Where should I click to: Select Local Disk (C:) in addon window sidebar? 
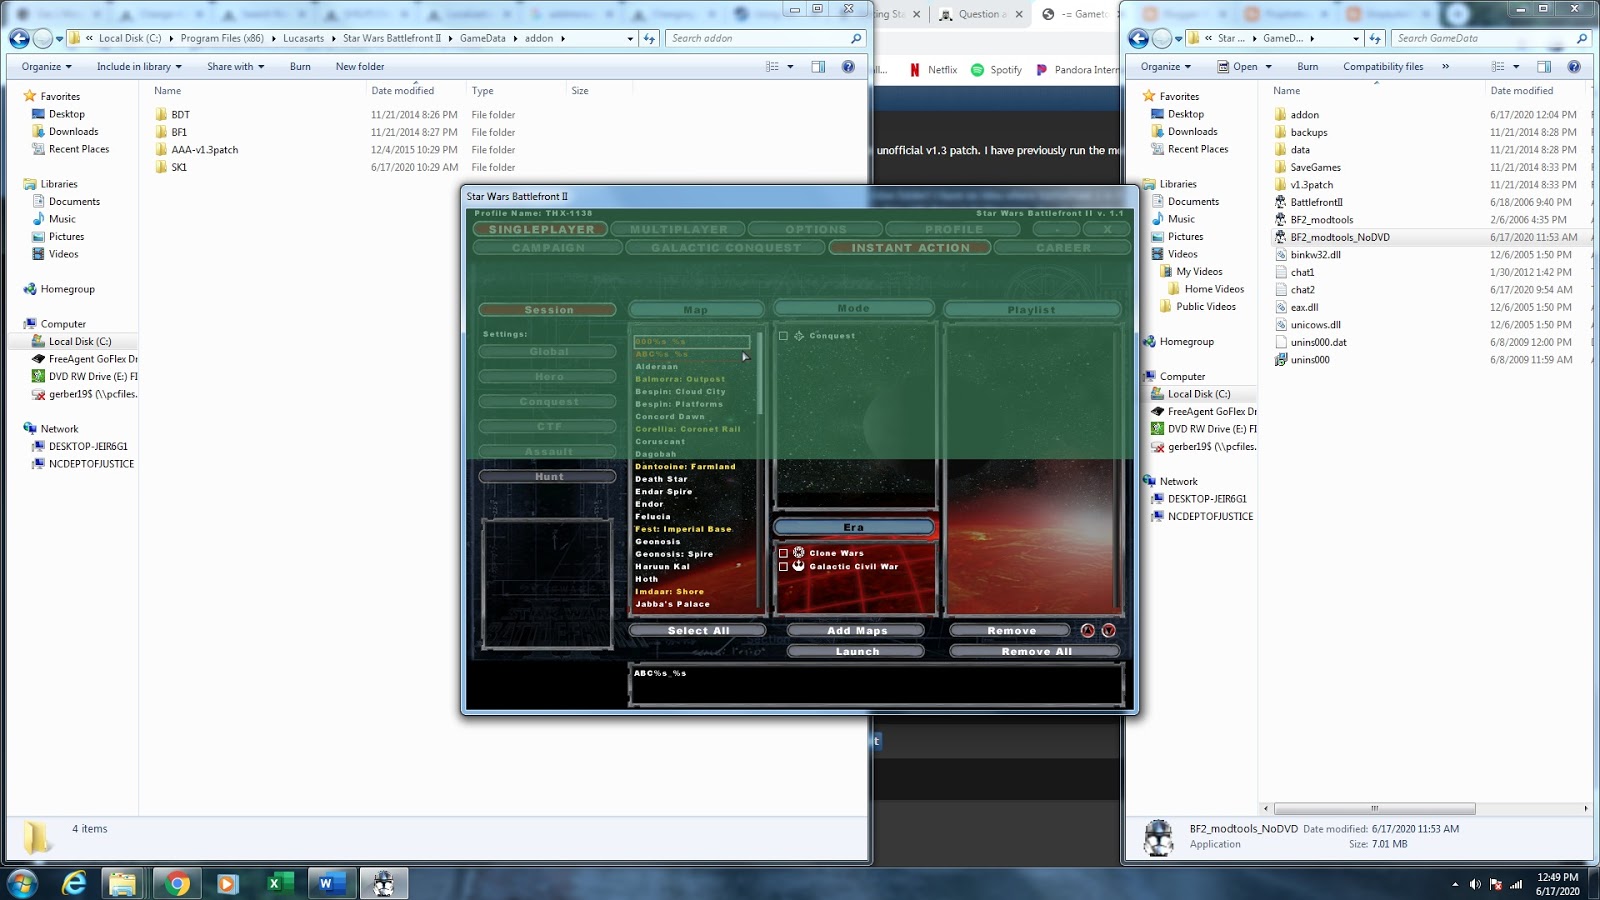[80, 341]
